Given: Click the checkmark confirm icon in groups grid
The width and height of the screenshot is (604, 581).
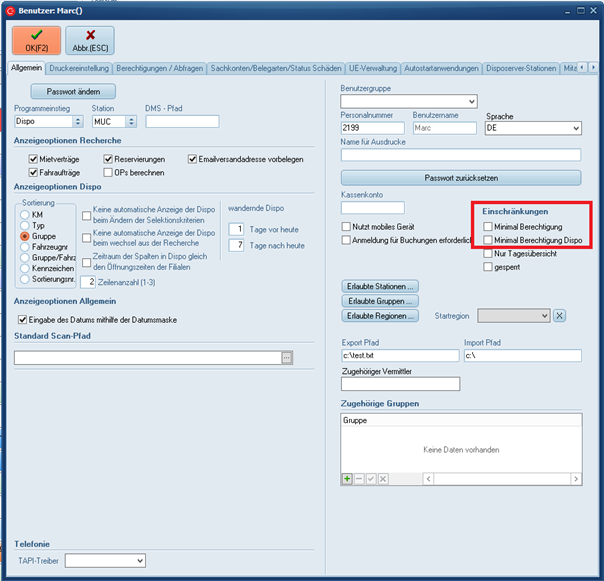Looking at the screenshot, I should click(372, 479).
